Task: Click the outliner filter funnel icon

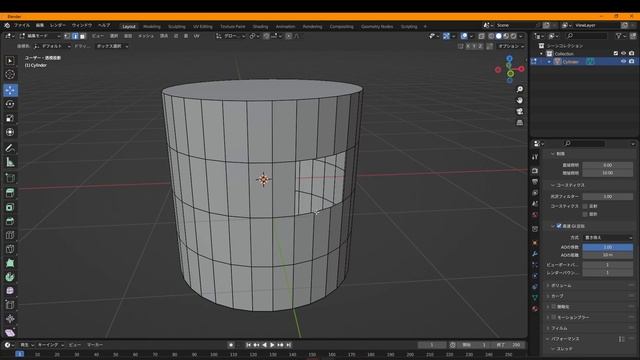Action: (619, 36)
